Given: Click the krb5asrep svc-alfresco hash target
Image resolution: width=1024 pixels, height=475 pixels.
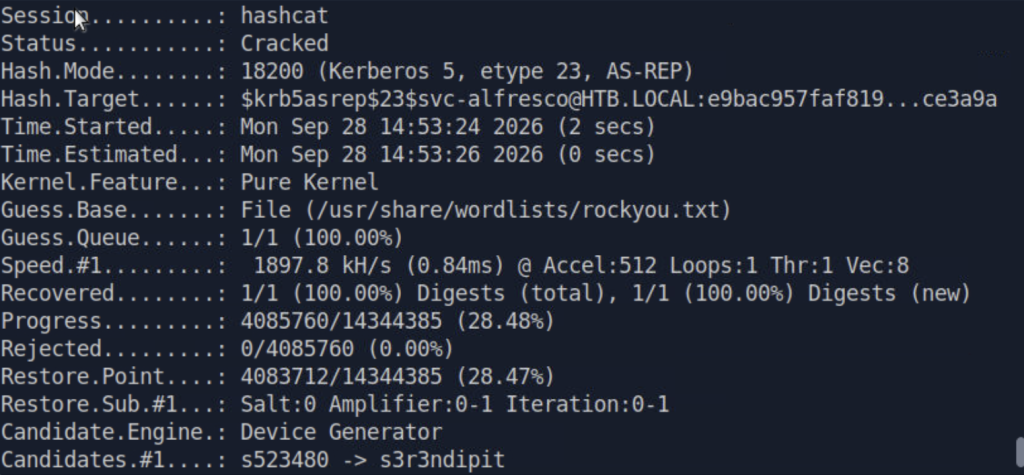Looking at the screenshot, I should pos(618,99).
